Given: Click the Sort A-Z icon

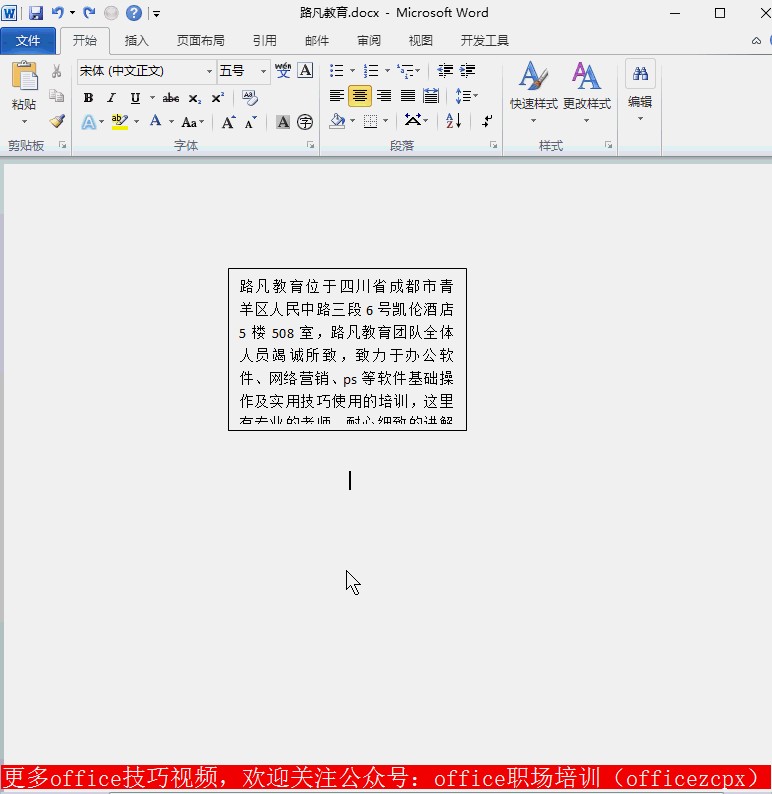Looking at the screenshot, I should [454, 121].
